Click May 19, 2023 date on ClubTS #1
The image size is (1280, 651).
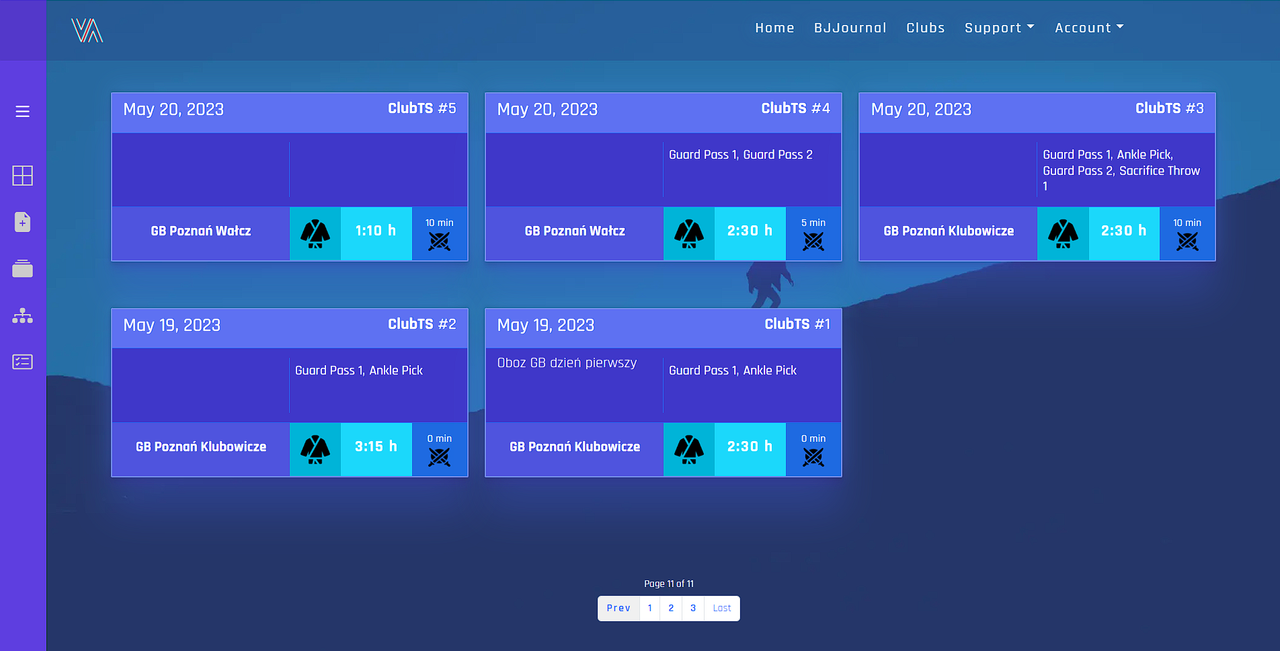coord(546,326)
